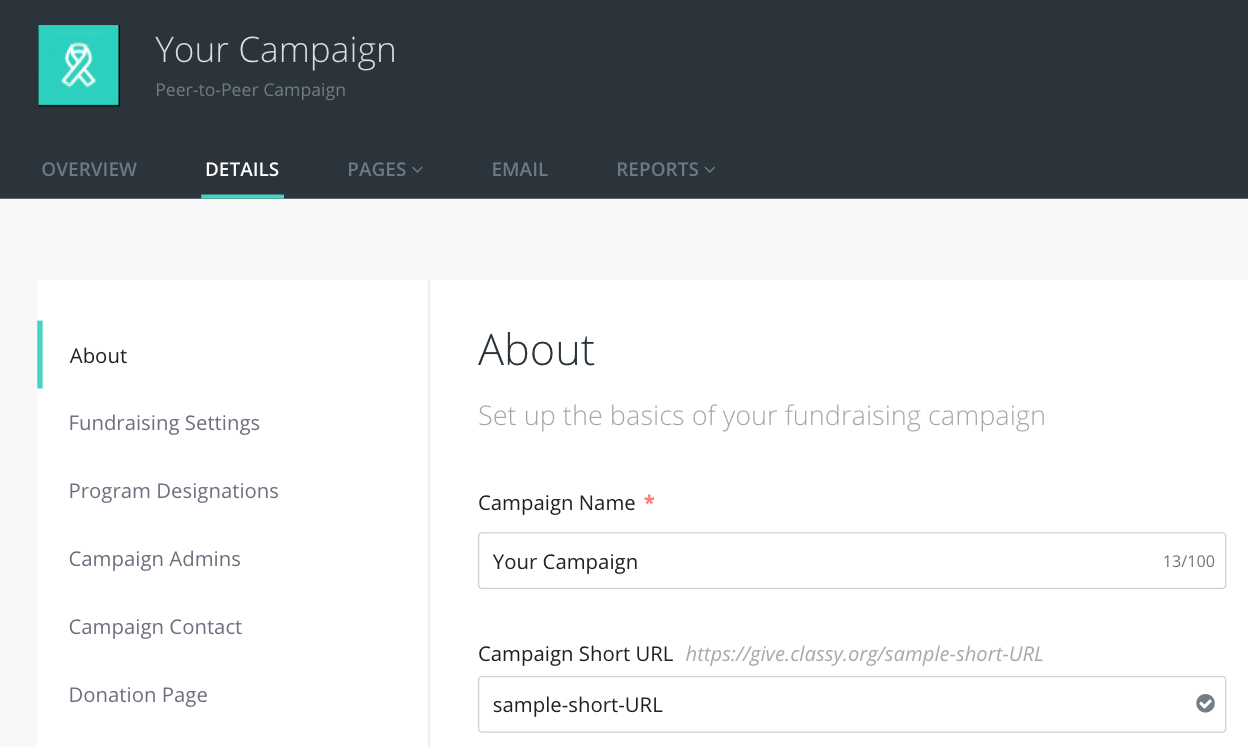The image size is (1248, 747).
Task: Click the teal ribbon campaign logo
Action: point(78,65)
